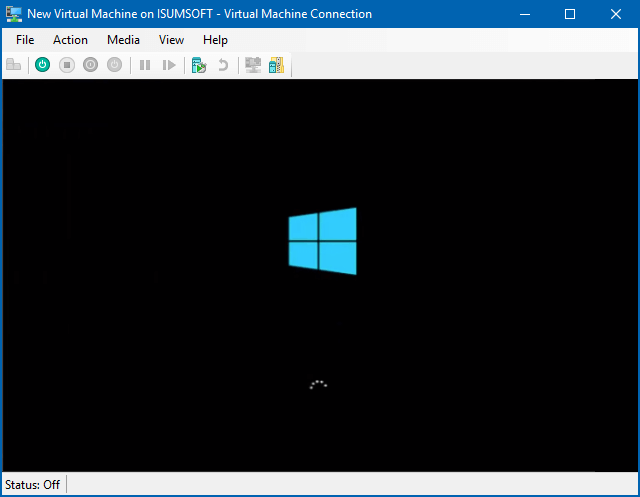The image size is (640, 497).
Task: Minimize the Virtual Machine Connection window
Action: pos(524,14)
